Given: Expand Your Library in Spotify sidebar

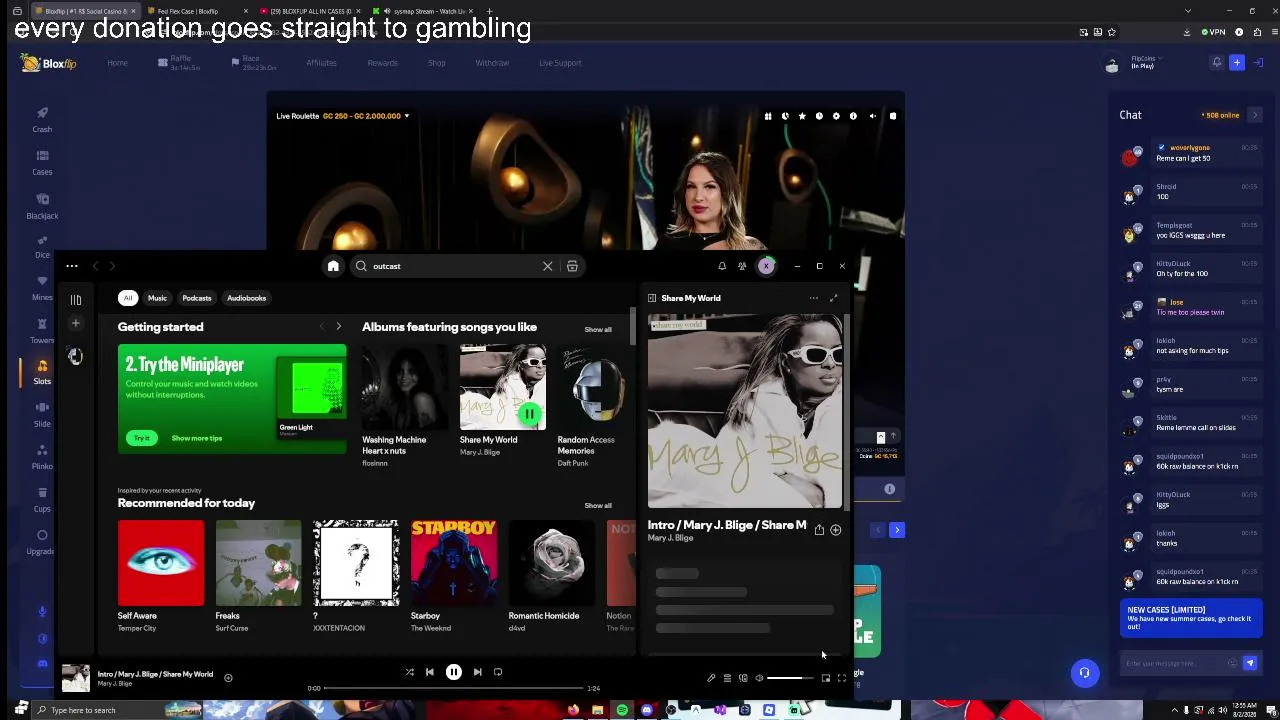Looking at the screenshot, I should pyautogui.click(x=75, y=300).
